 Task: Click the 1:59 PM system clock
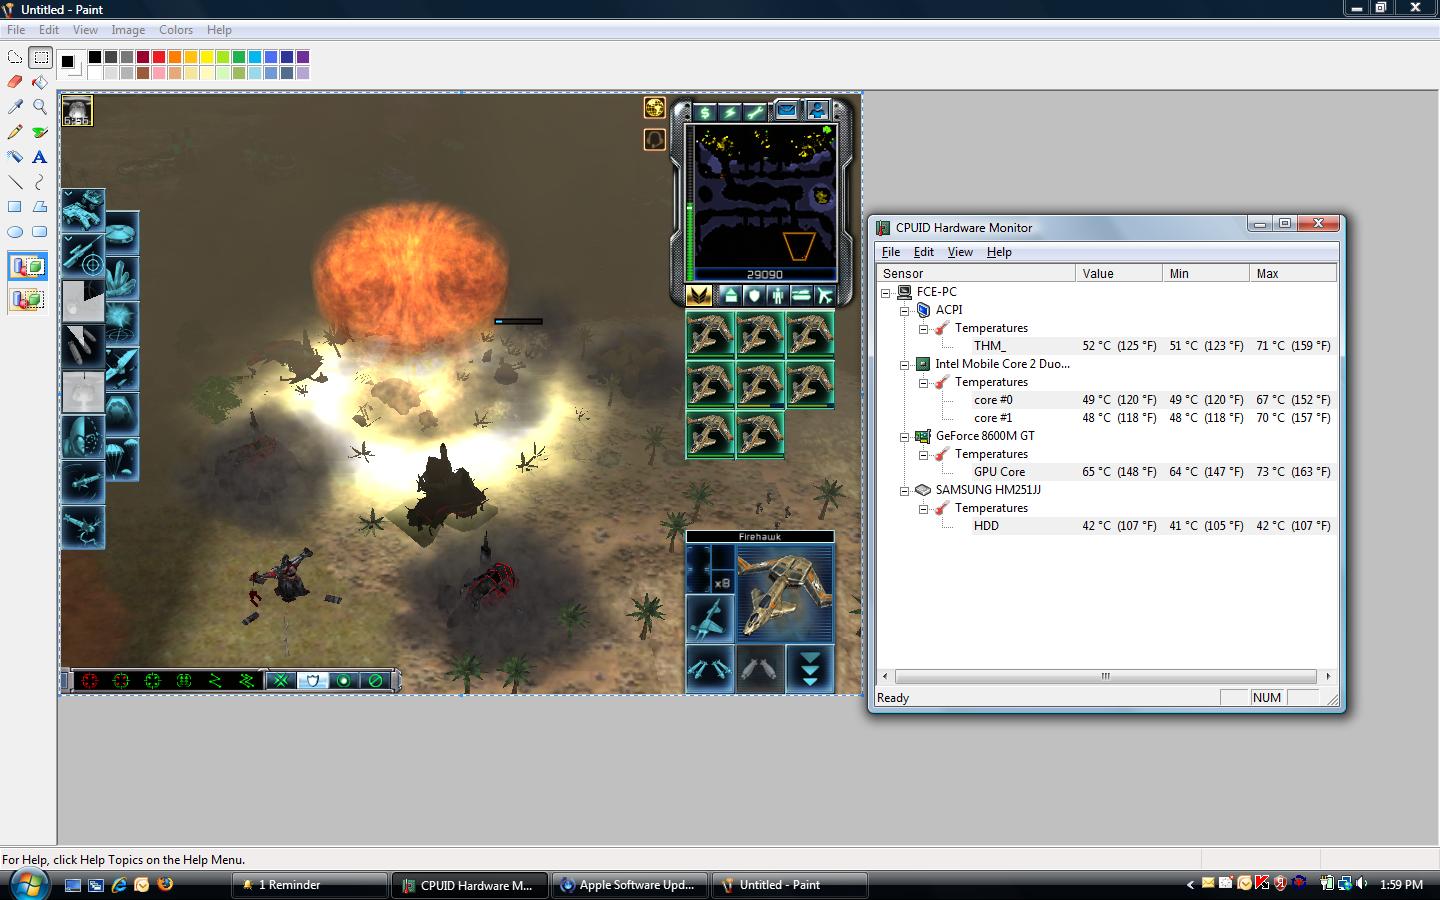1401,885
